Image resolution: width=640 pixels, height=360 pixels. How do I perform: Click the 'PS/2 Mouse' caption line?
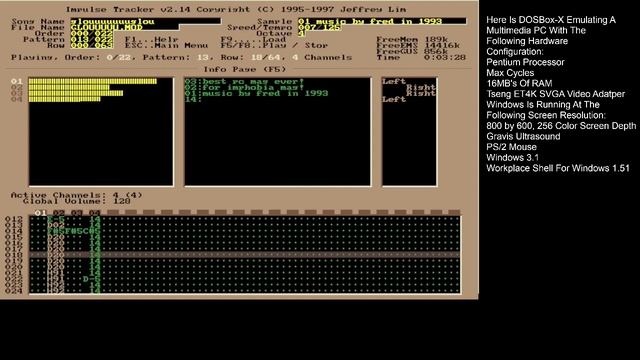click(x=511, y=147)
